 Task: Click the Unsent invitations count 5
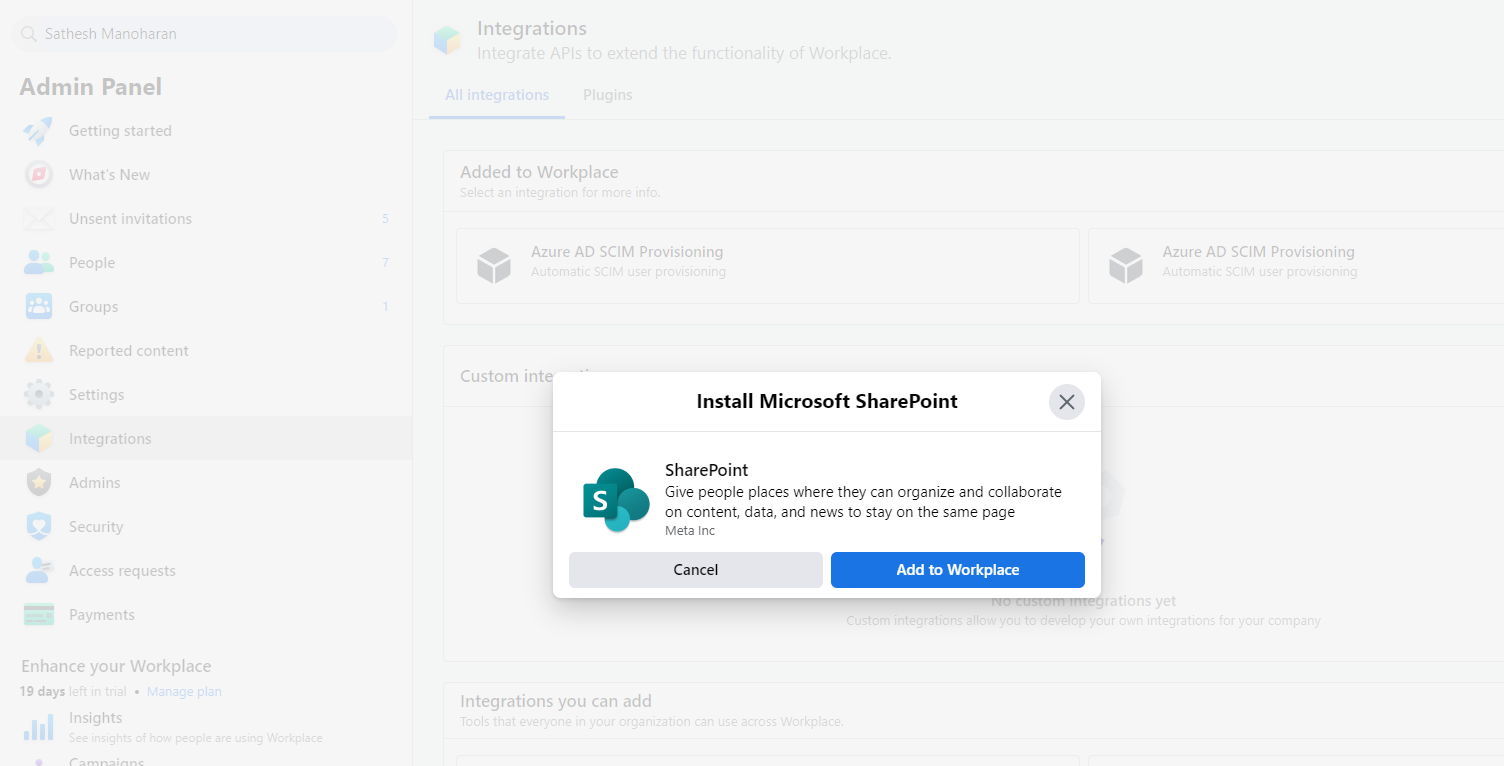pyautogui.click(x=385, y=219)
